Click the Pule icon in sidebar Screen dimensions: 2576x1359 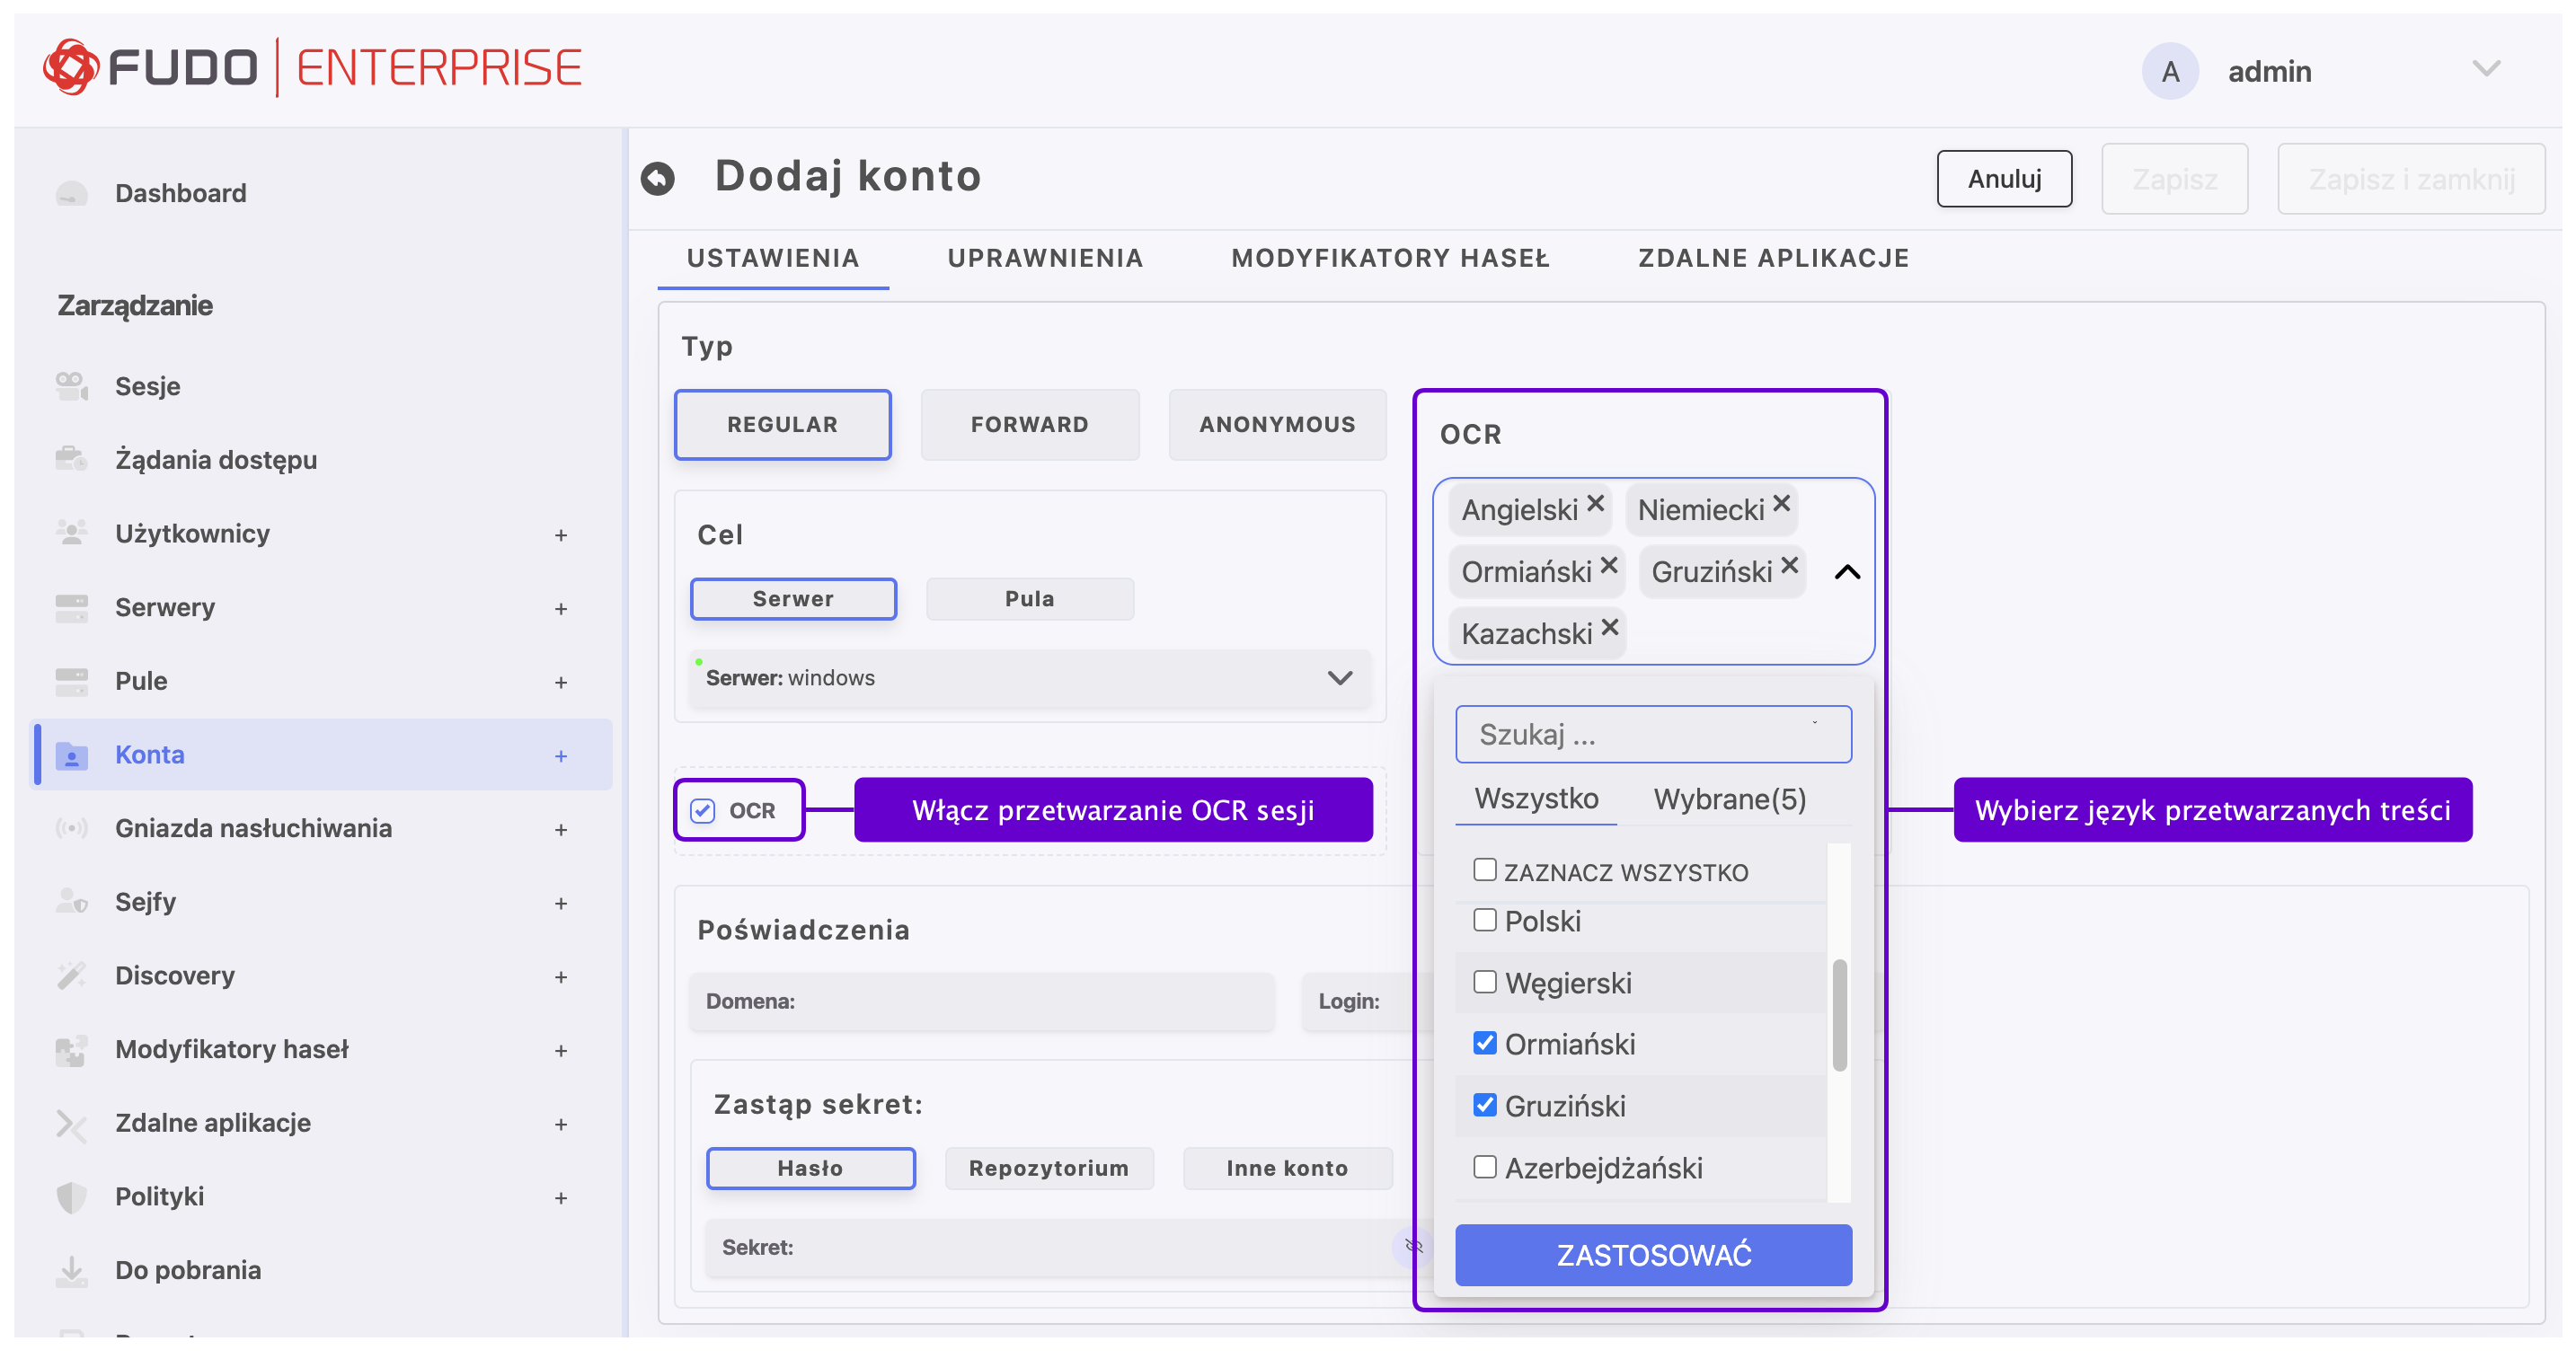point(72,681)
